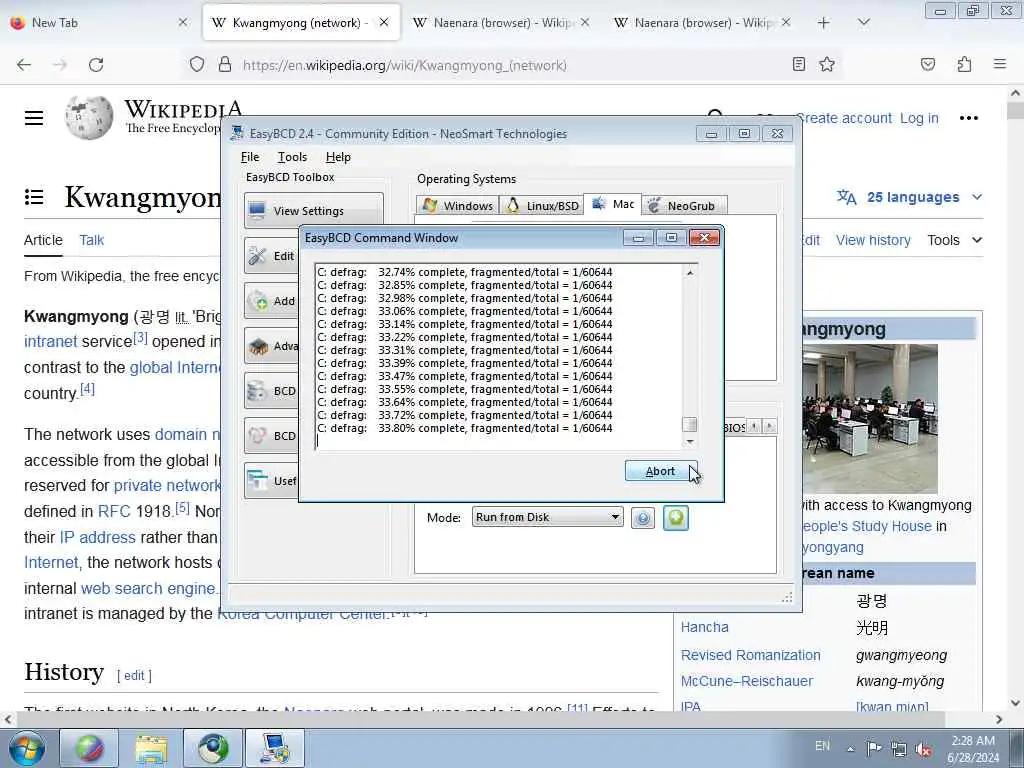Switch to the New Tab browser tab
The width and height of the screenshot is (1024, 768).
98,23
